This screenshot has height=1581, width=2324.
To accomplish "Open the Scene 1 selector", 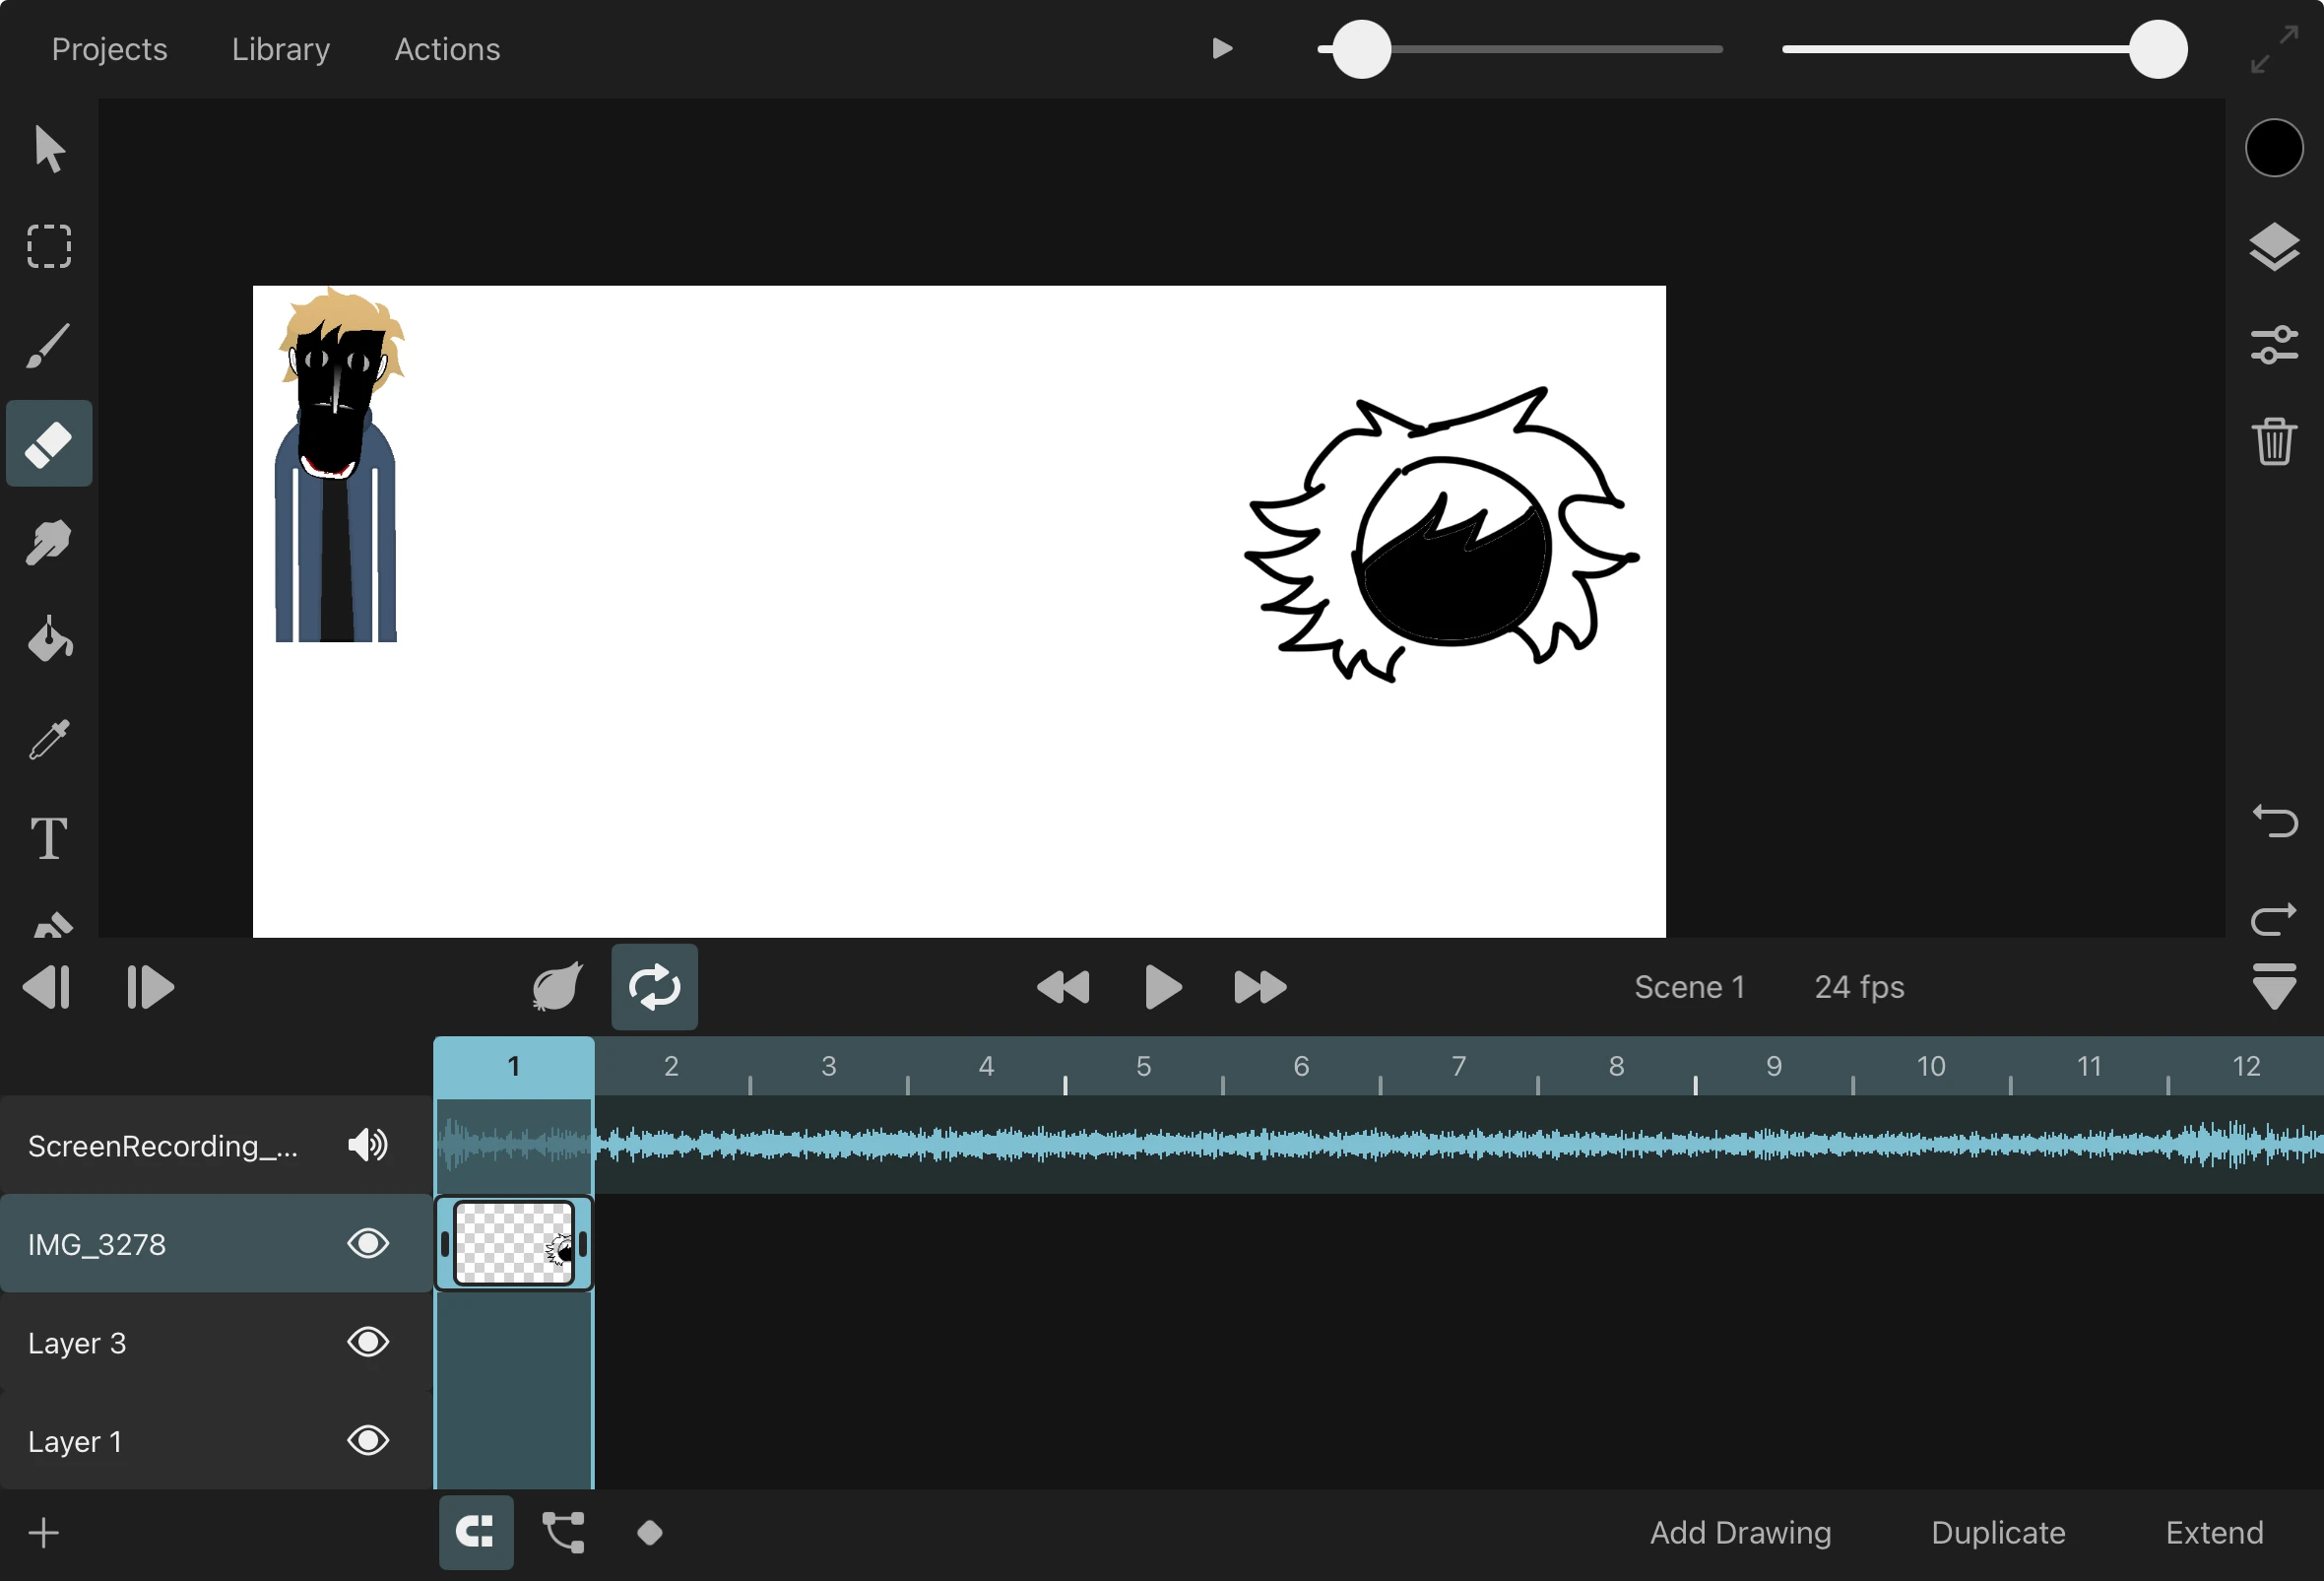I will (x=1689, y=987).
